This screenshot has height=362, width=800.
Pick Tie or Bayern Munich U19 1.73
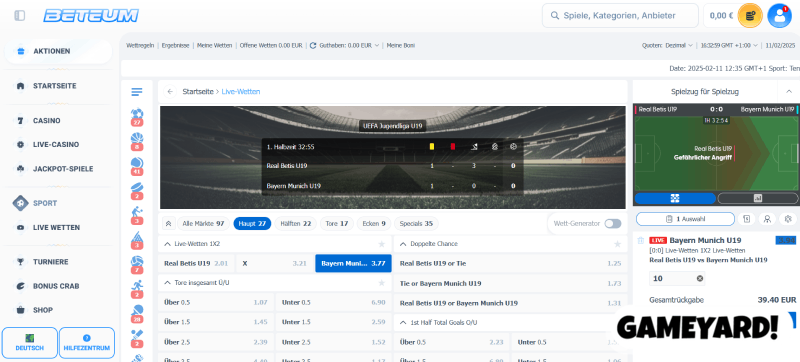click(x=511, y=283)
